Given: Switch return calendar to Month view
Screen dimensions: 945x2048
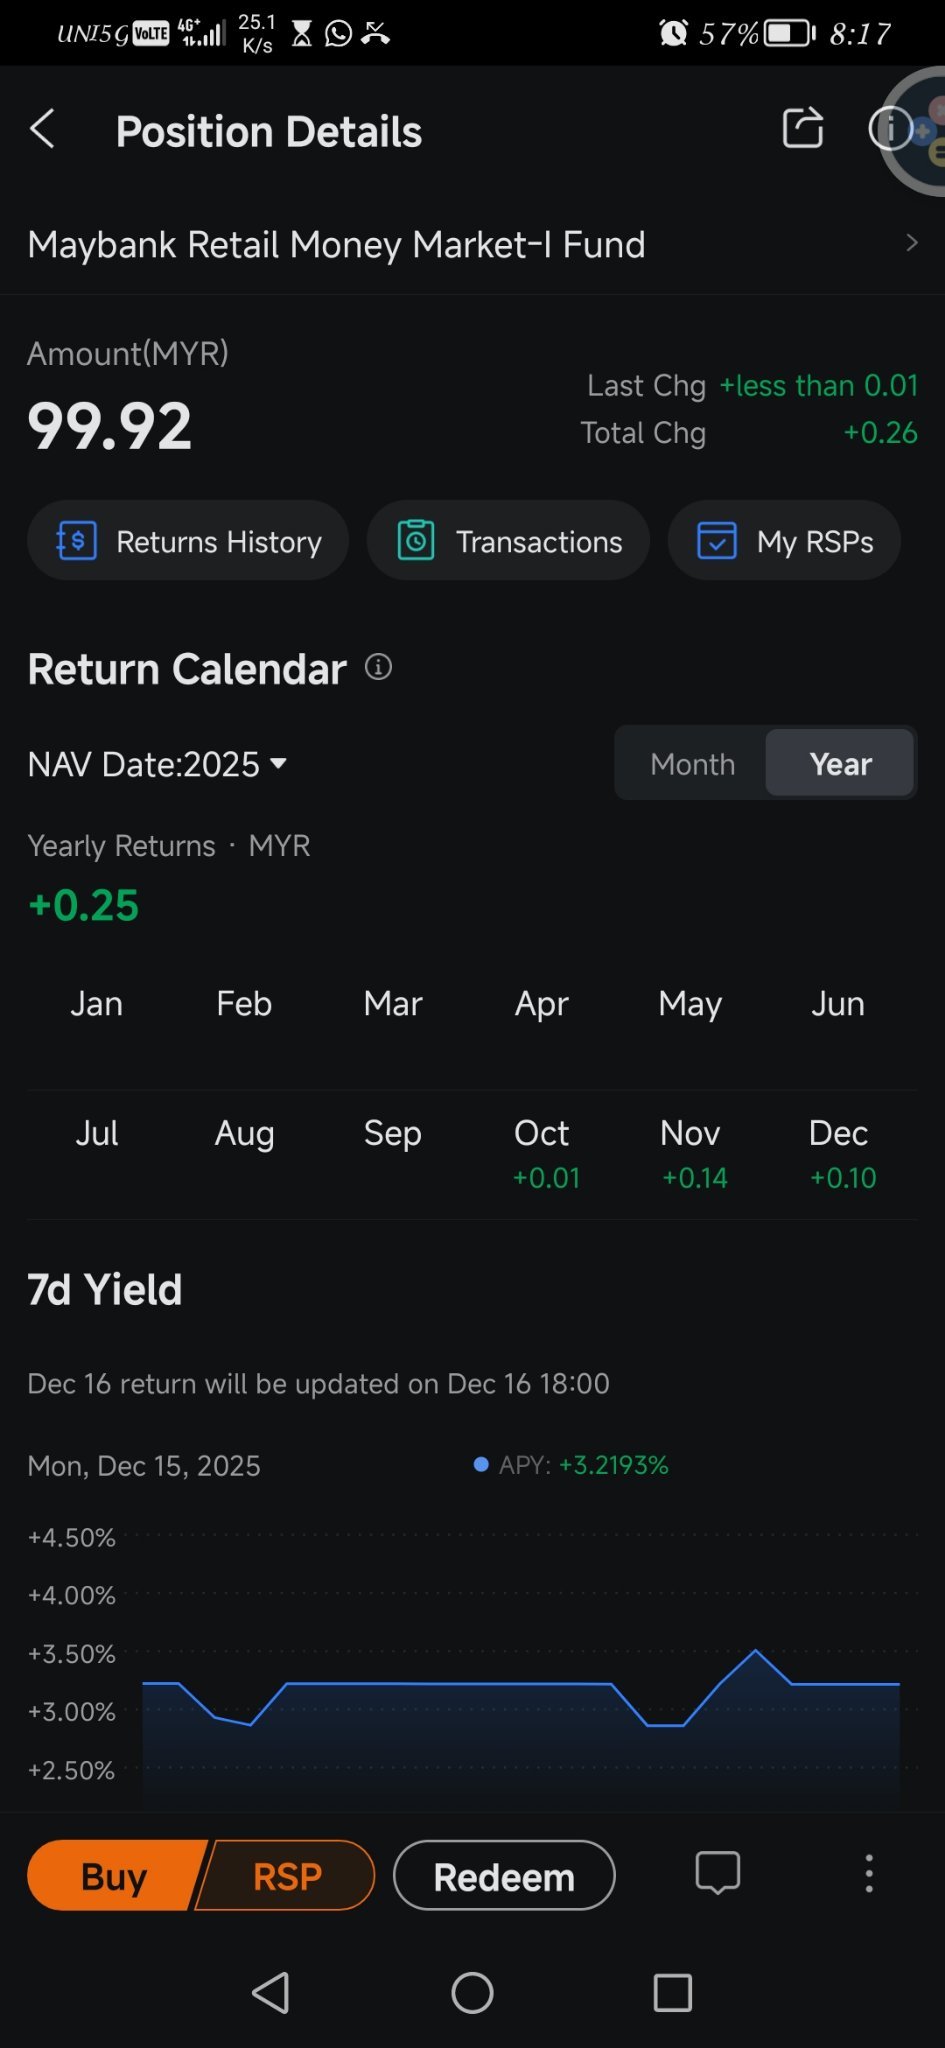Looking at the screenshot, I should (692, 764).
